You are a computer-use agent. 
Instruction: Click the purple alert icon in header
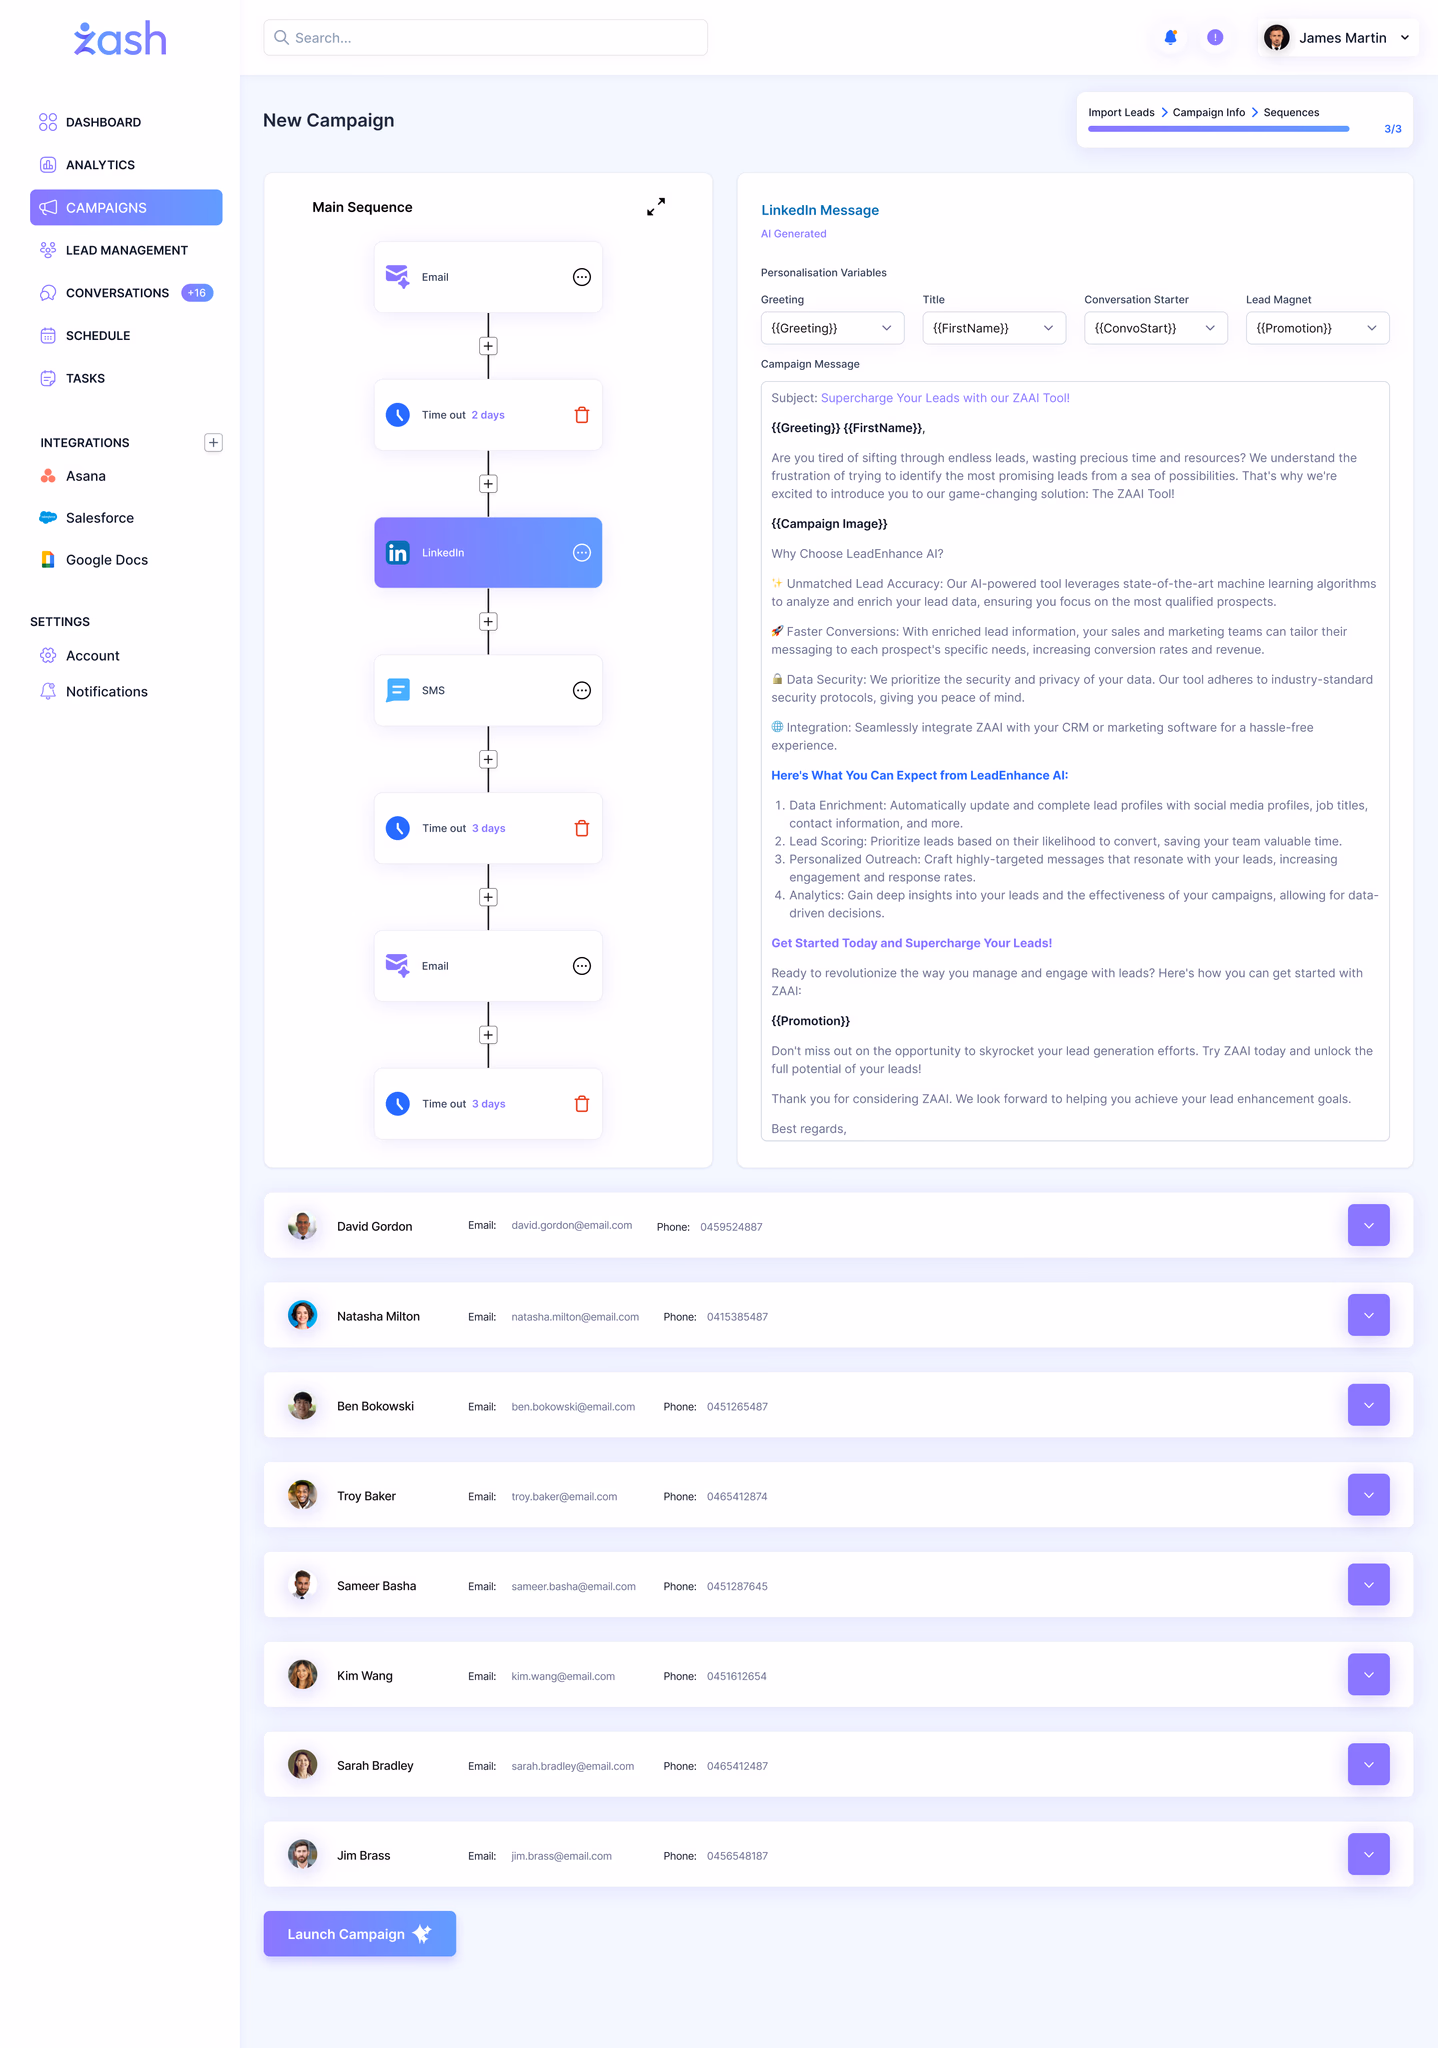pos(1215,38)
